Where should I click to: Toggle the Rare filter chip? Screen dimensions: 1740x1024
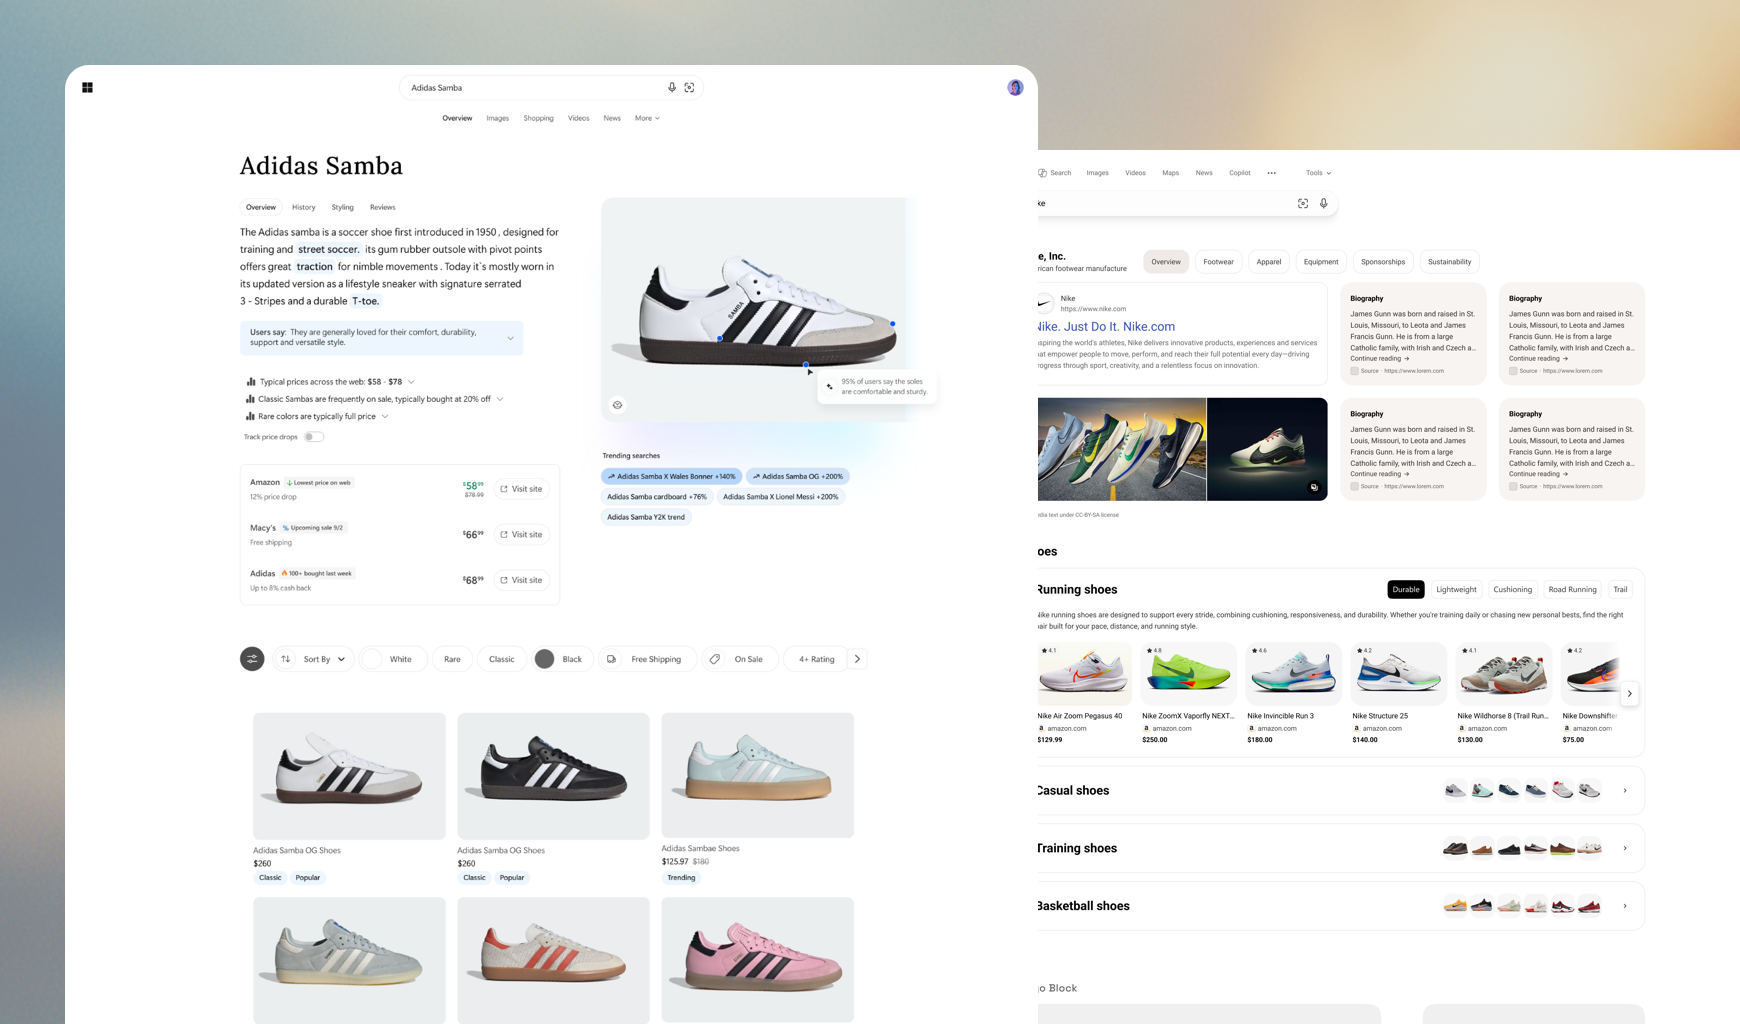452,659
